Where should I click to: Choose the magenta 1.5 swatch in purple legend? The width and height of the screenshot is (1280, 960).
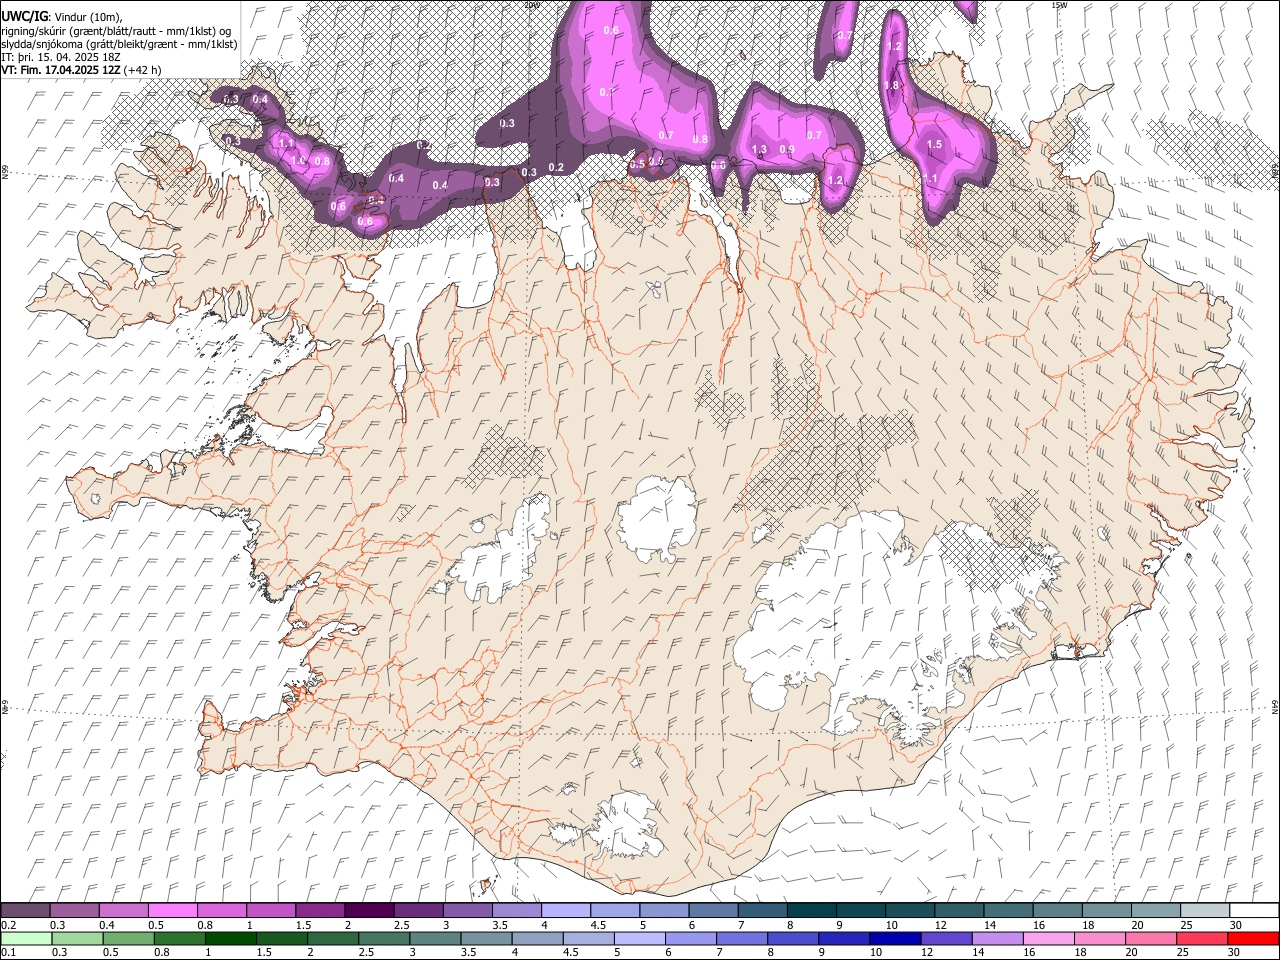(x=319, y=910)
